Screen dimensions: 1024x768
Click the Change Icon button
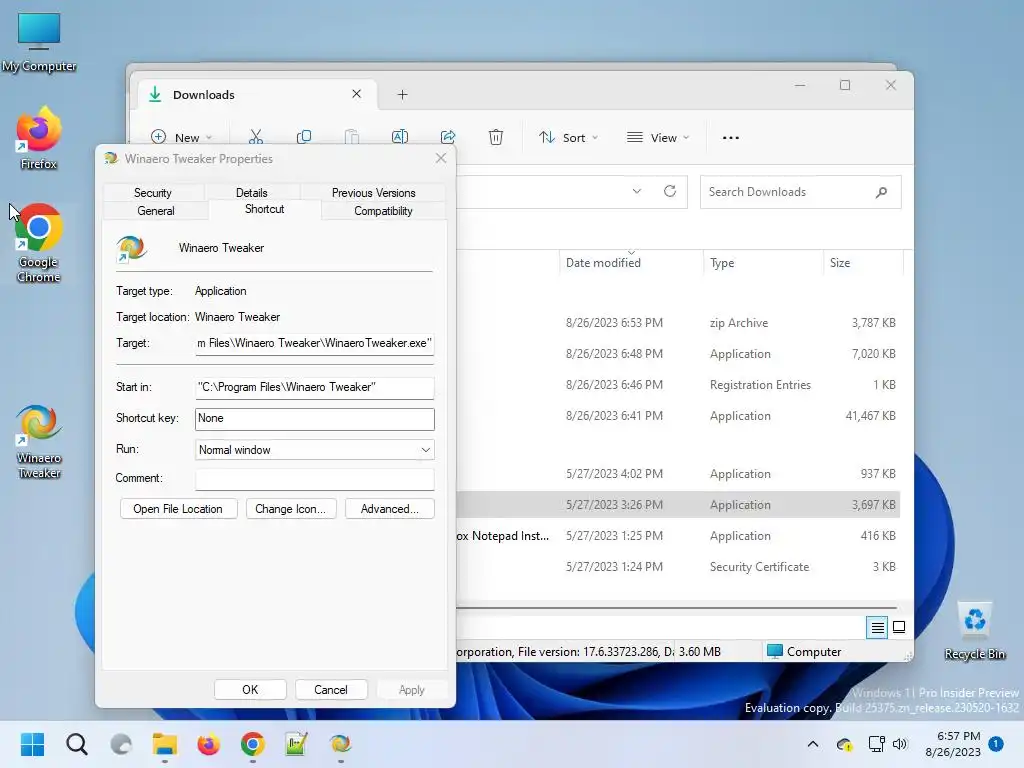point(291,509)
